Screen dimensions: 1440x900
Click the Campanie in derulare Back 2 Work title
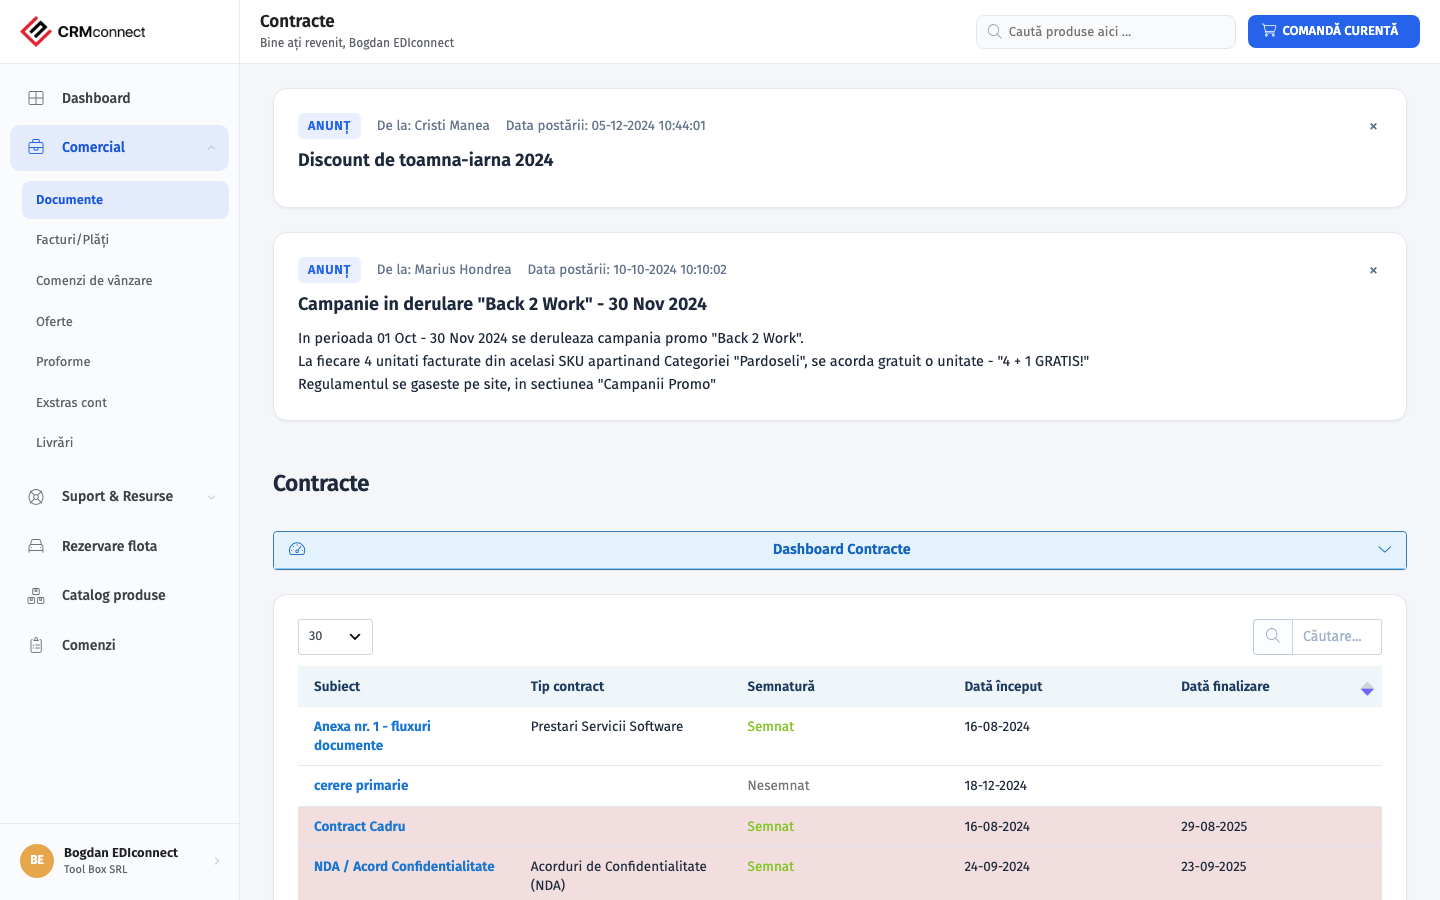[x=502, y=304]
